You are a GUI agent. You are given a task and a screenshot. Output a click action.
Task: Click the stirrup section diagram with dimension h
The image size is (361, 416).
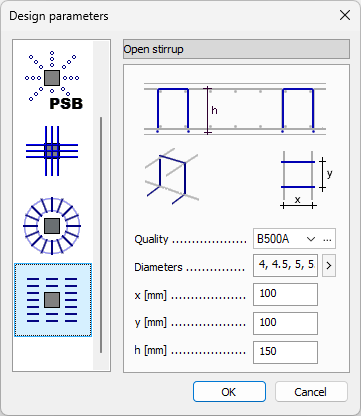[x=235, y=110]
